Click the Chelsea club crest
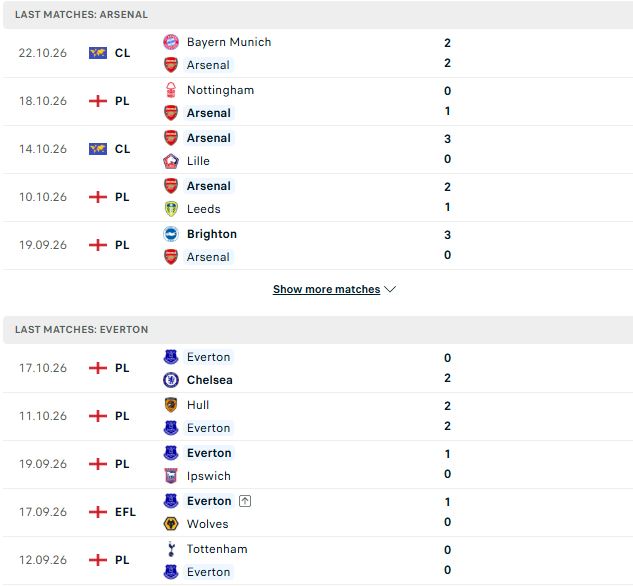Viewport: 633px width, 586px height. [x=171, y=380]
